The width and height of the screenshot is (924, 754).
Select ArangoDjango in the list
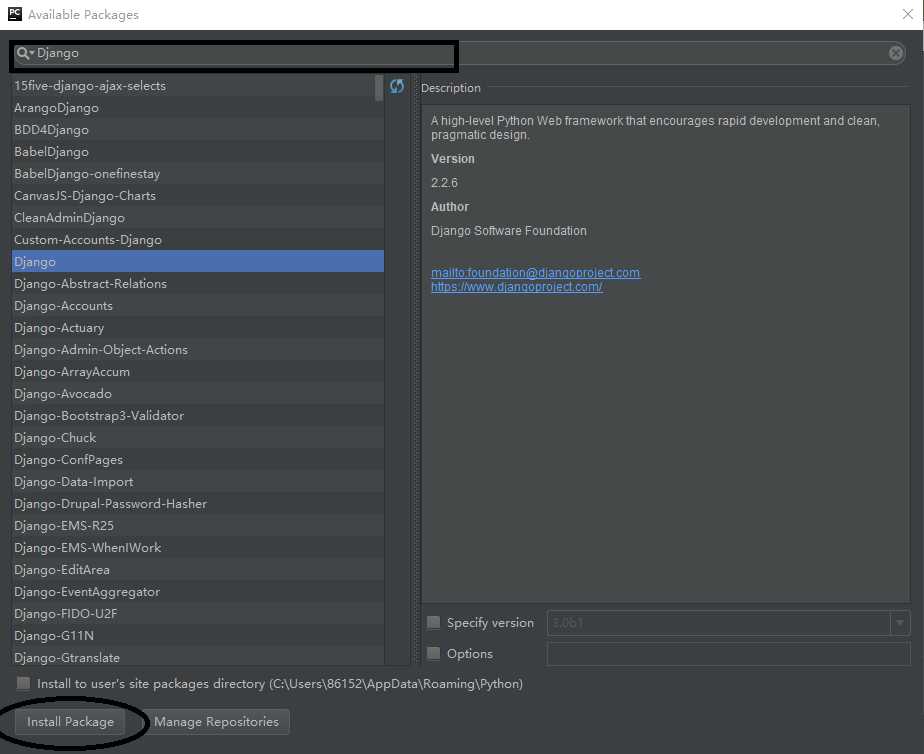click(197, 108)
